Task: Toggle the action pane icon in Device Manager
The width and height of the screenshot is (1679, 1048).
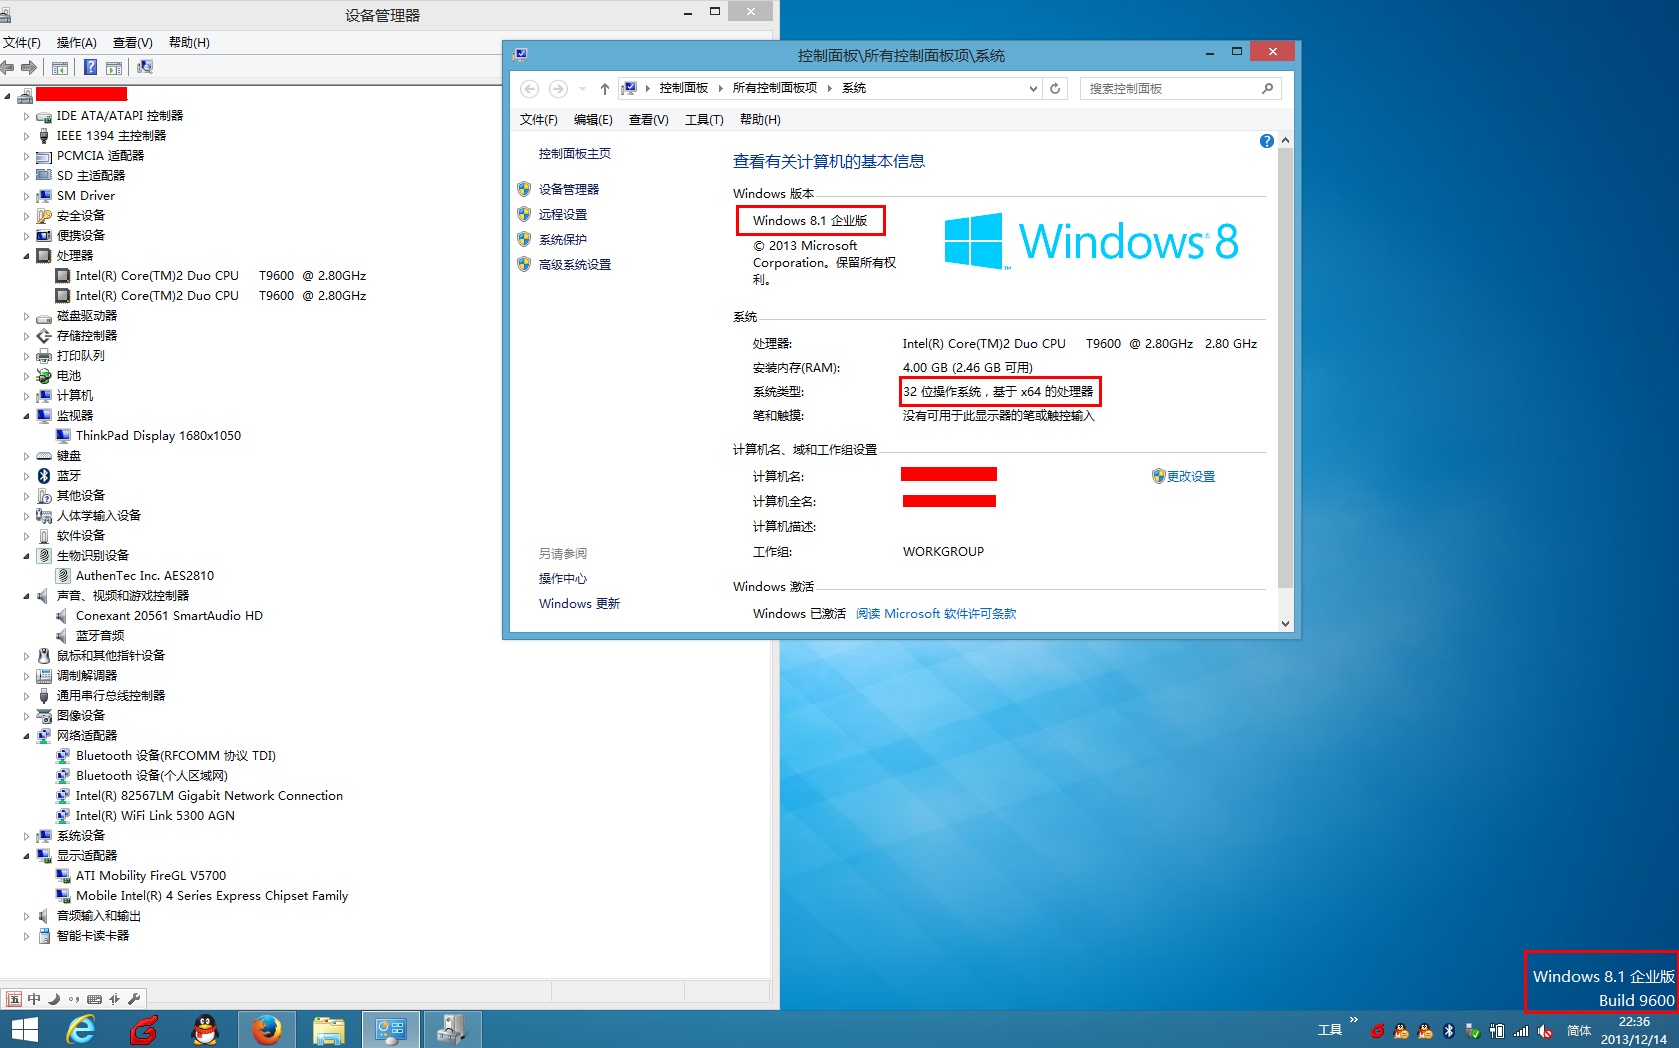Action: (x=114, y=67)
